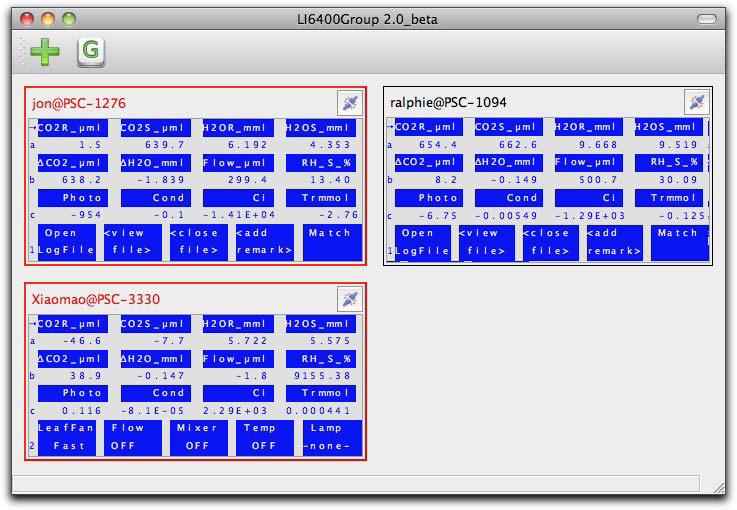Screen dimensions: 737x510
Task: Click connection plug icon in ralphie@PSC-1094 panel
Action: pyautogui.click(x=697, y=102)
